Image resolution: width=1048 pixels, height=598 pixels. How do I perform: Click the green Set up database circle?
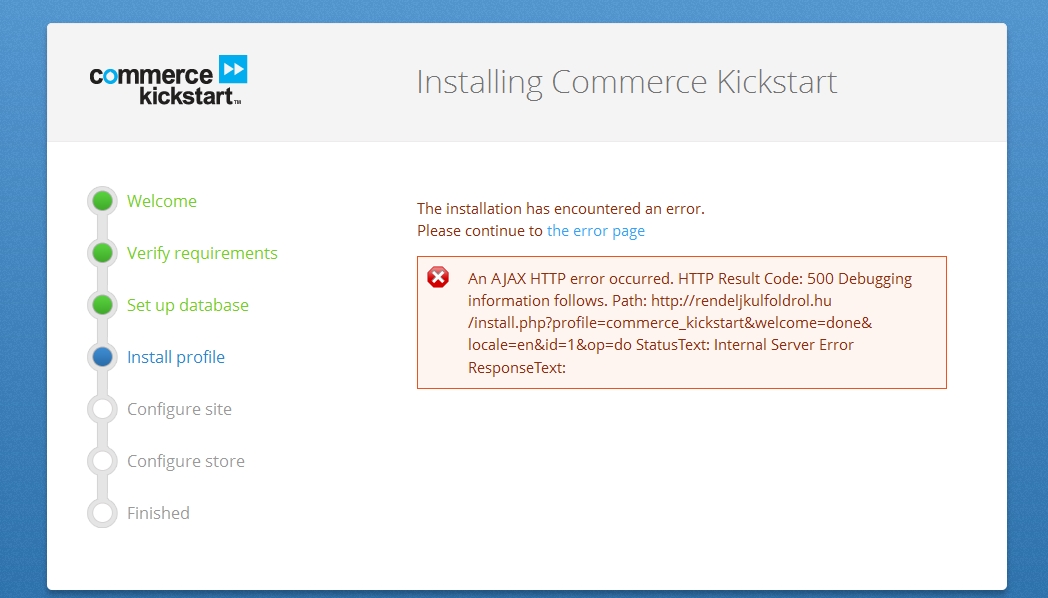(102, 305)
